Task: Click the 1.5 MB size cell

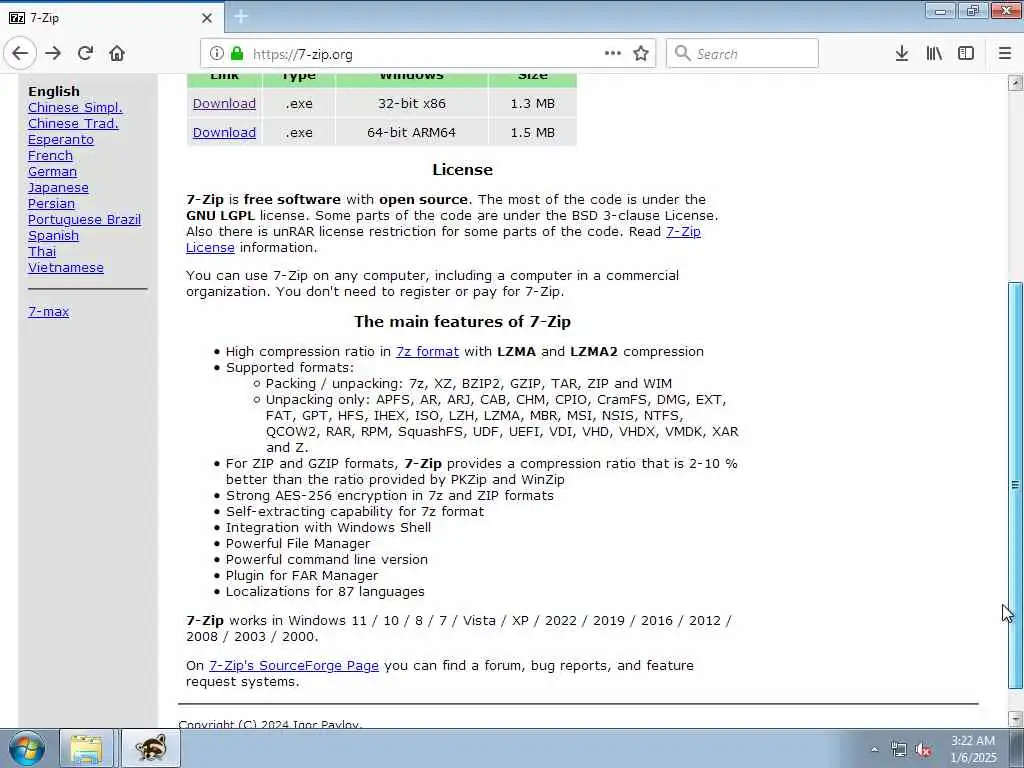Action: [x=532, y=133]
